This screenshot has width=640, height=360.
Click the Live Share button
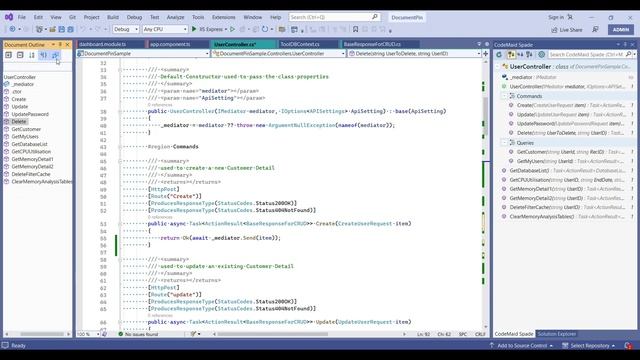coord(567,30)
